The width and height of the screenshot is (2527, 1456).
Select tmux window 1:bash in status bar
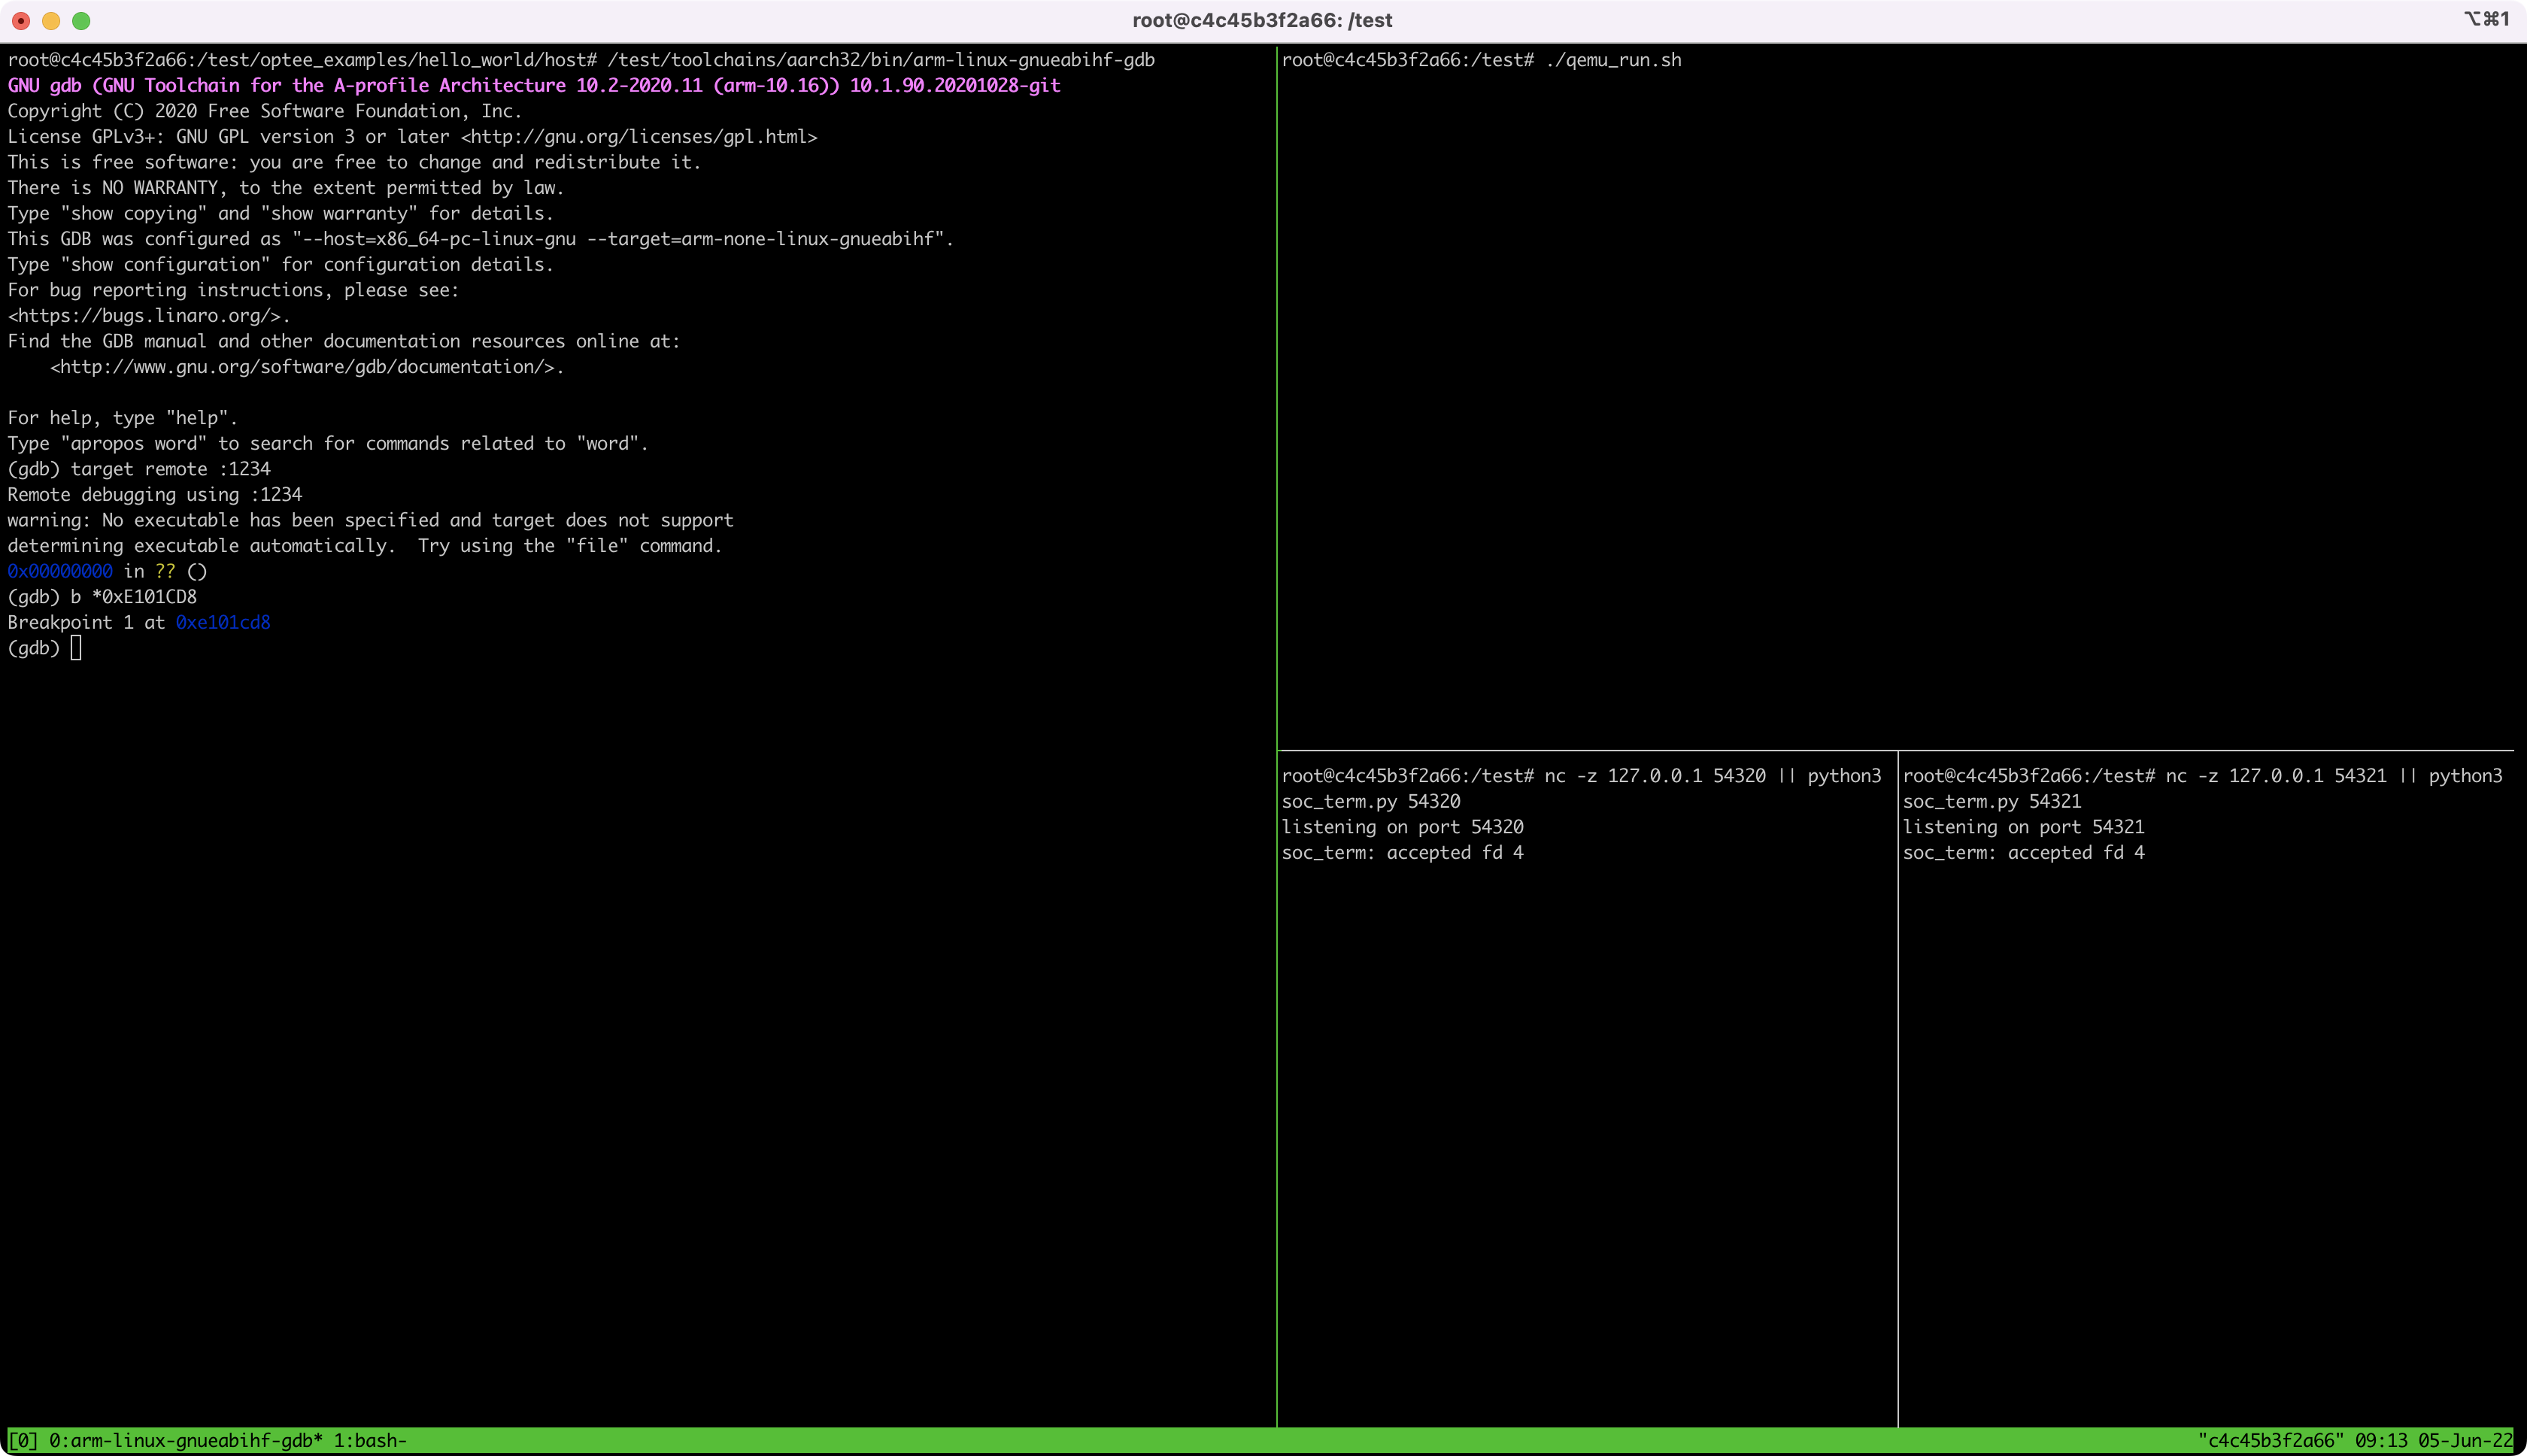tap(370, 1441)
